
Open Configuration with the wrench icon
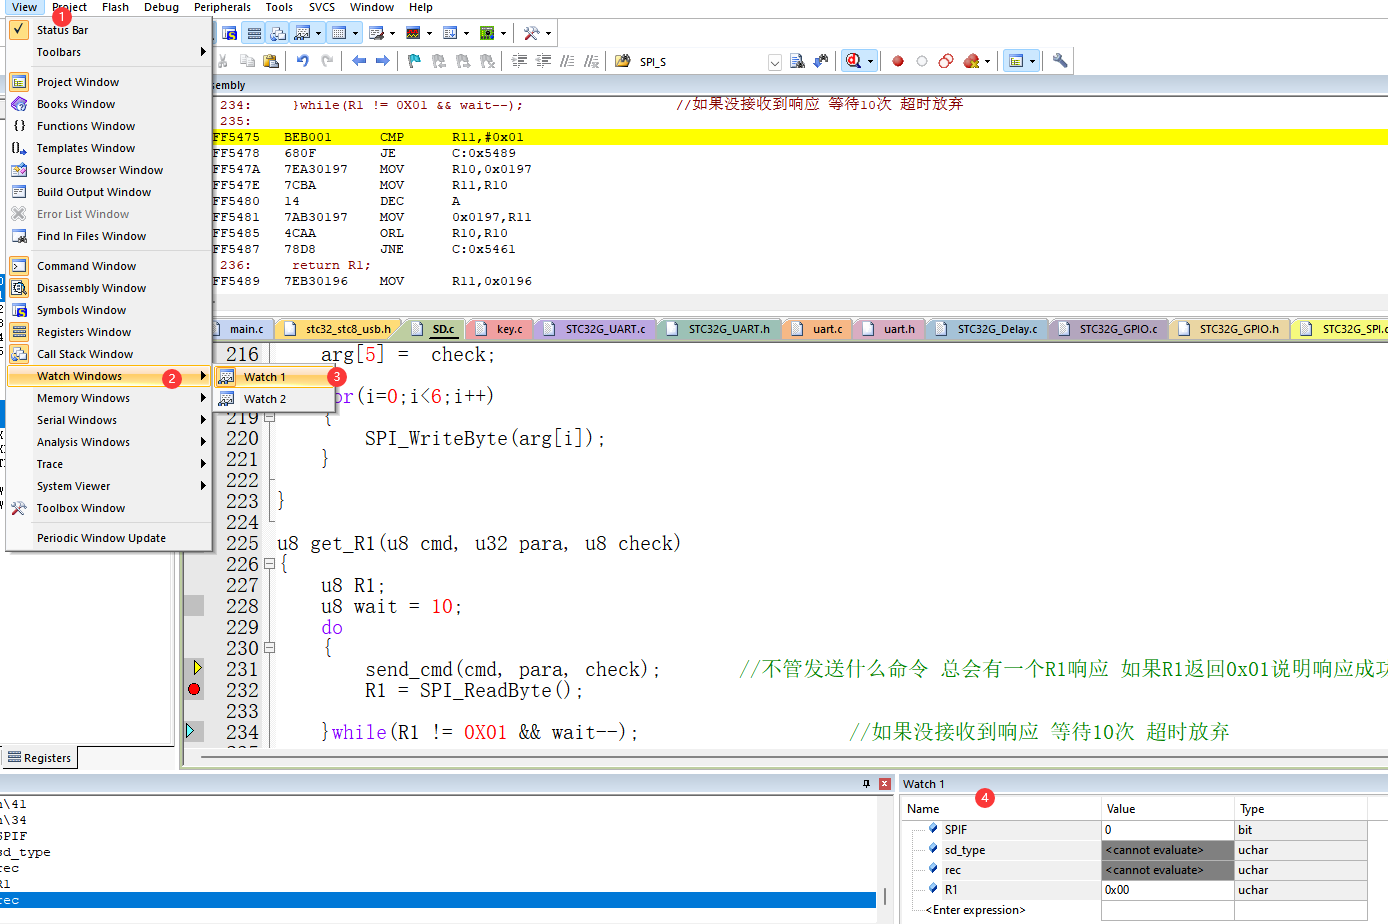click(1060, 61)
